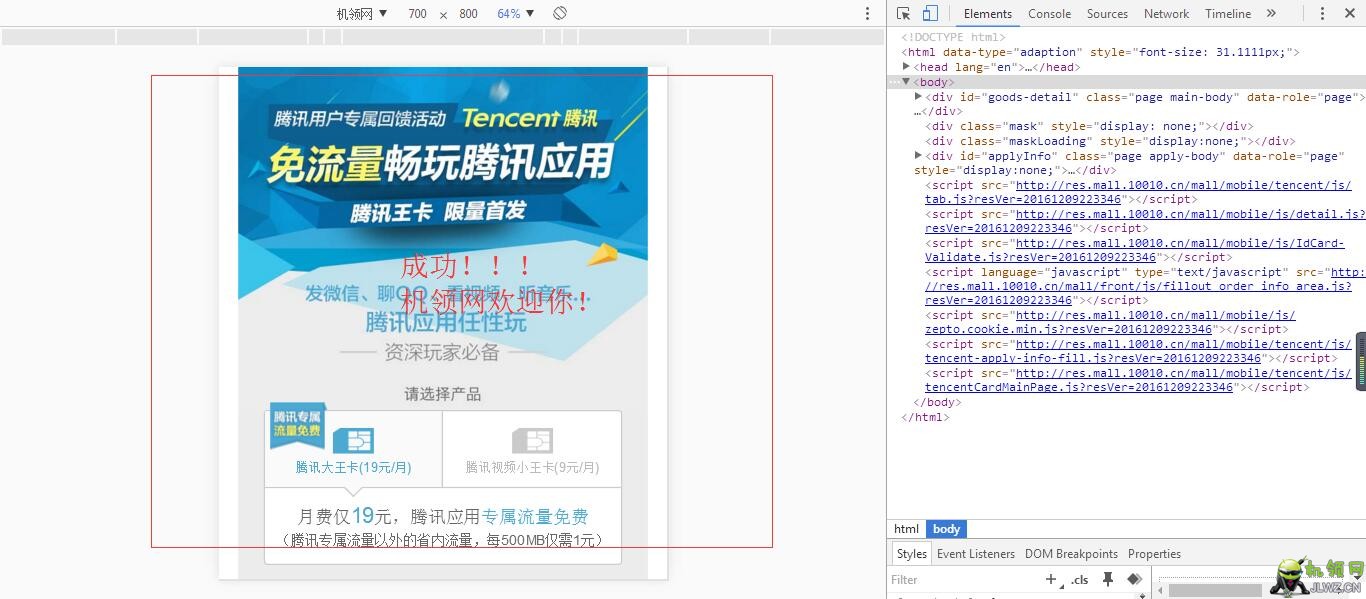Image resolution: width=1366 pixels, height=599 pixels.
Task: Open the Event Listeners sub-tab
Action: point(976,554)
